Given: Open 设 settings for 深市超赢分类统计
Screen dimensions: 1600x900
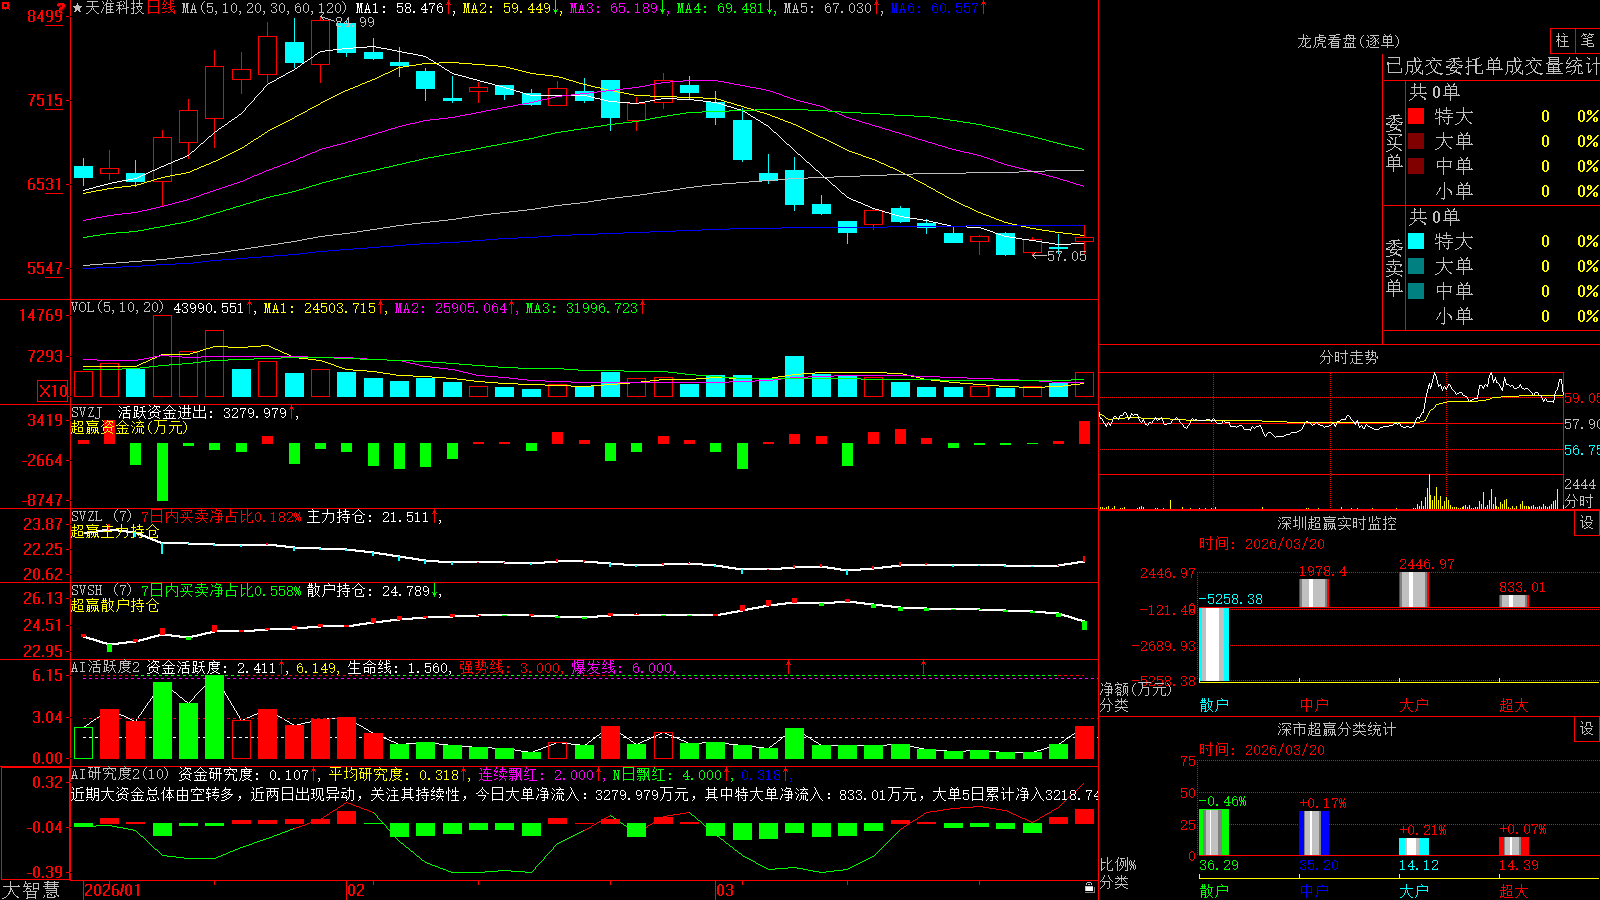Looking at the screenshot, I should [1587, 729].
